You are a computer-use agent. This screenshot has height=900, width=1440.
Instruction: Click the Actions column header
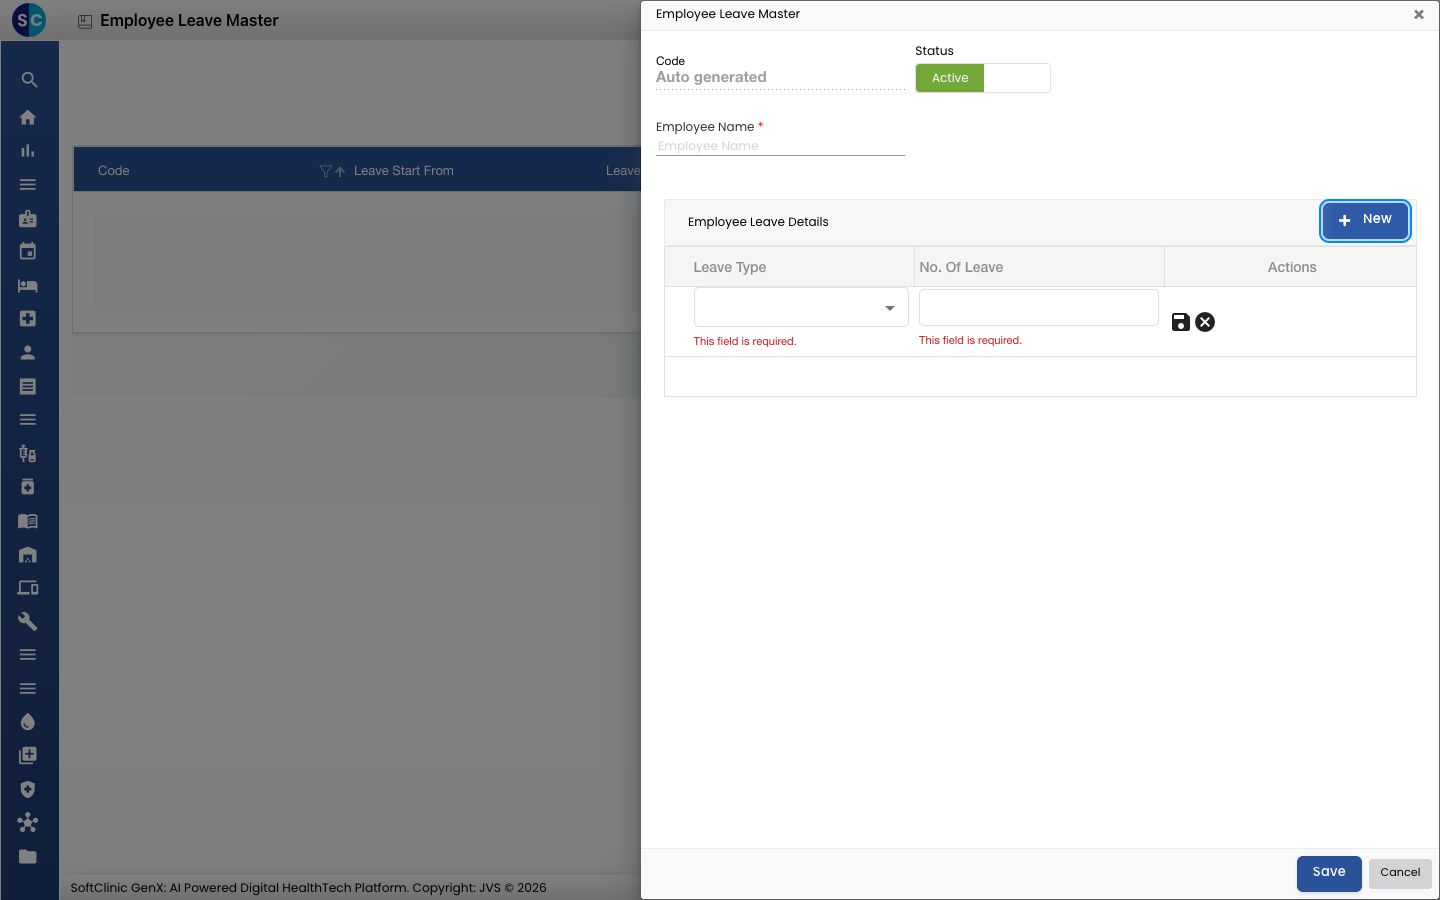tap(1292, 267)
